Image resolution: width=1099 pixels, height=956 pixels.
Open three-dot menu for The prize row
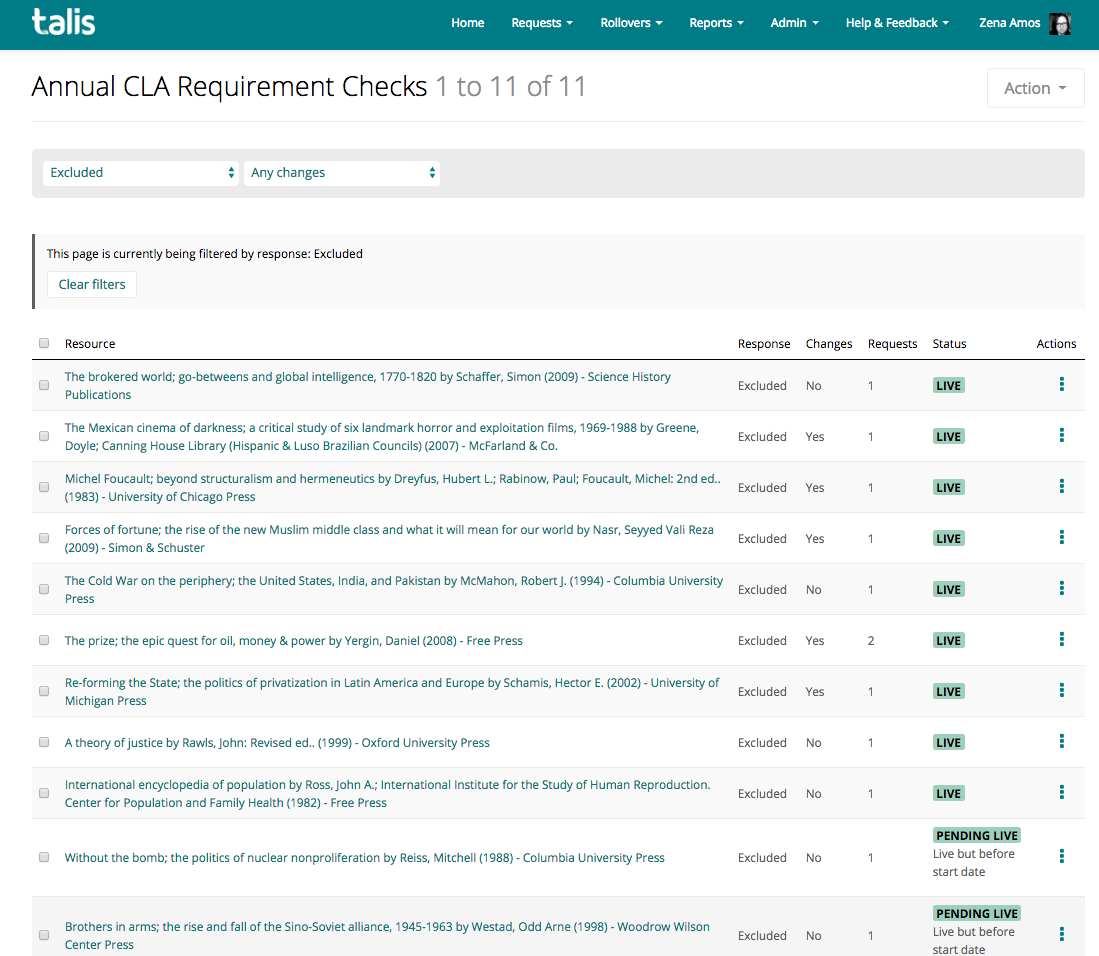tap(1061, 640)
